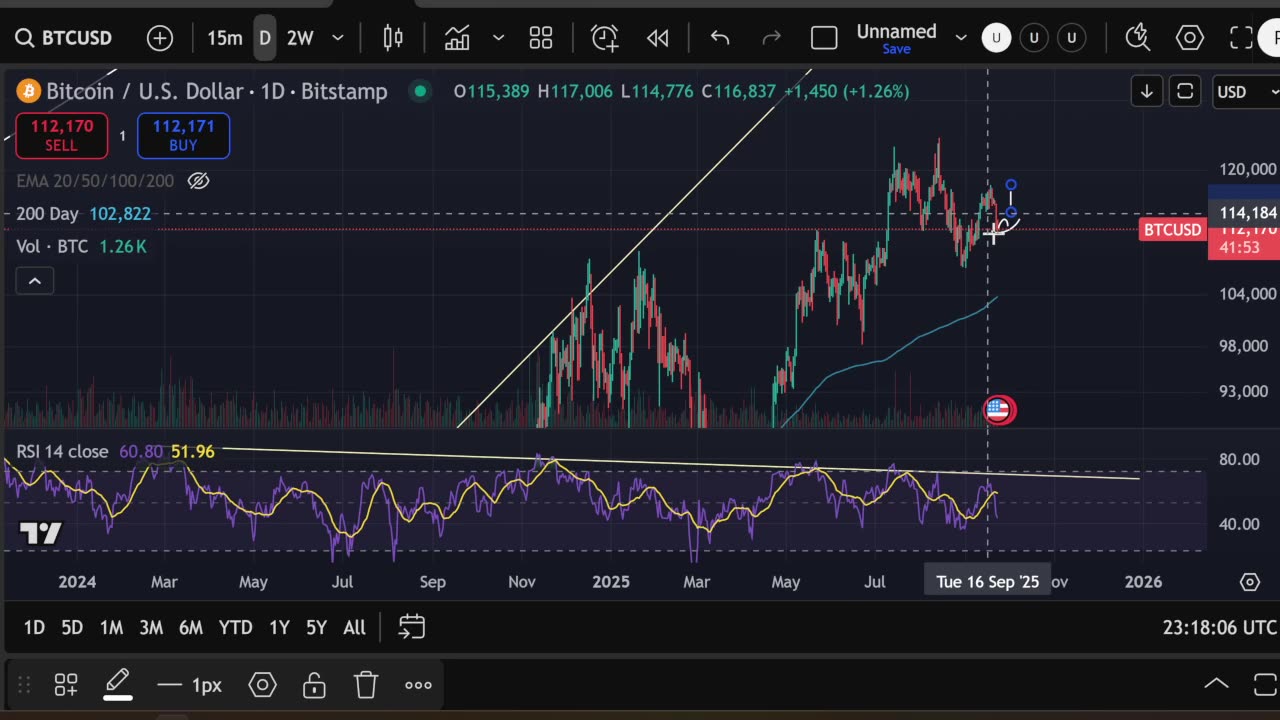Screen dimensions: 1280x720
Task: Click the red BTCUSD price label
Action: coord(1172,230)
